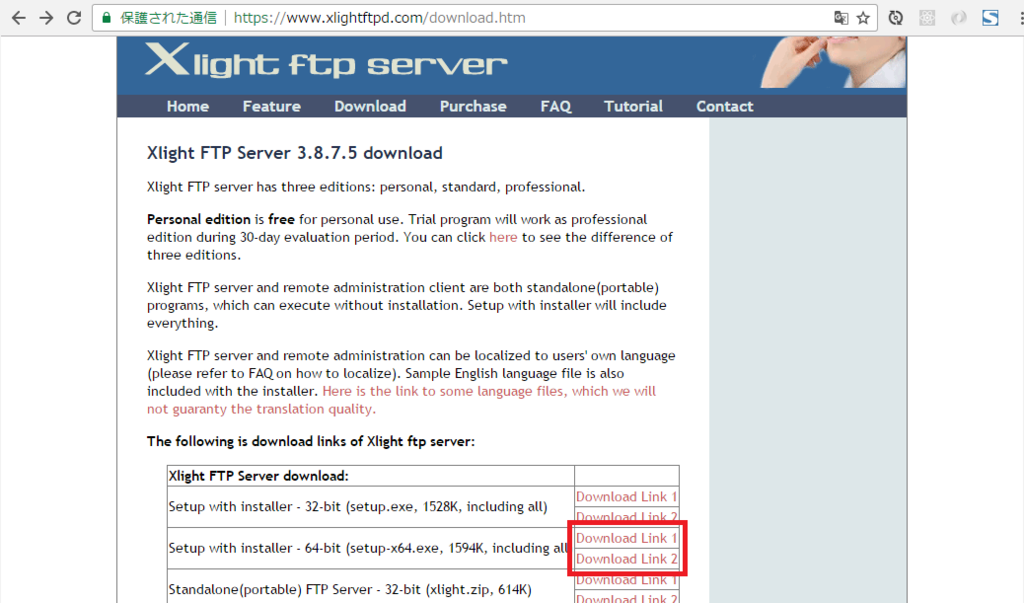Click the URL in the address bar
Image resolution: width=1024 pixels, height=603 pixels.
pos(379,18)
